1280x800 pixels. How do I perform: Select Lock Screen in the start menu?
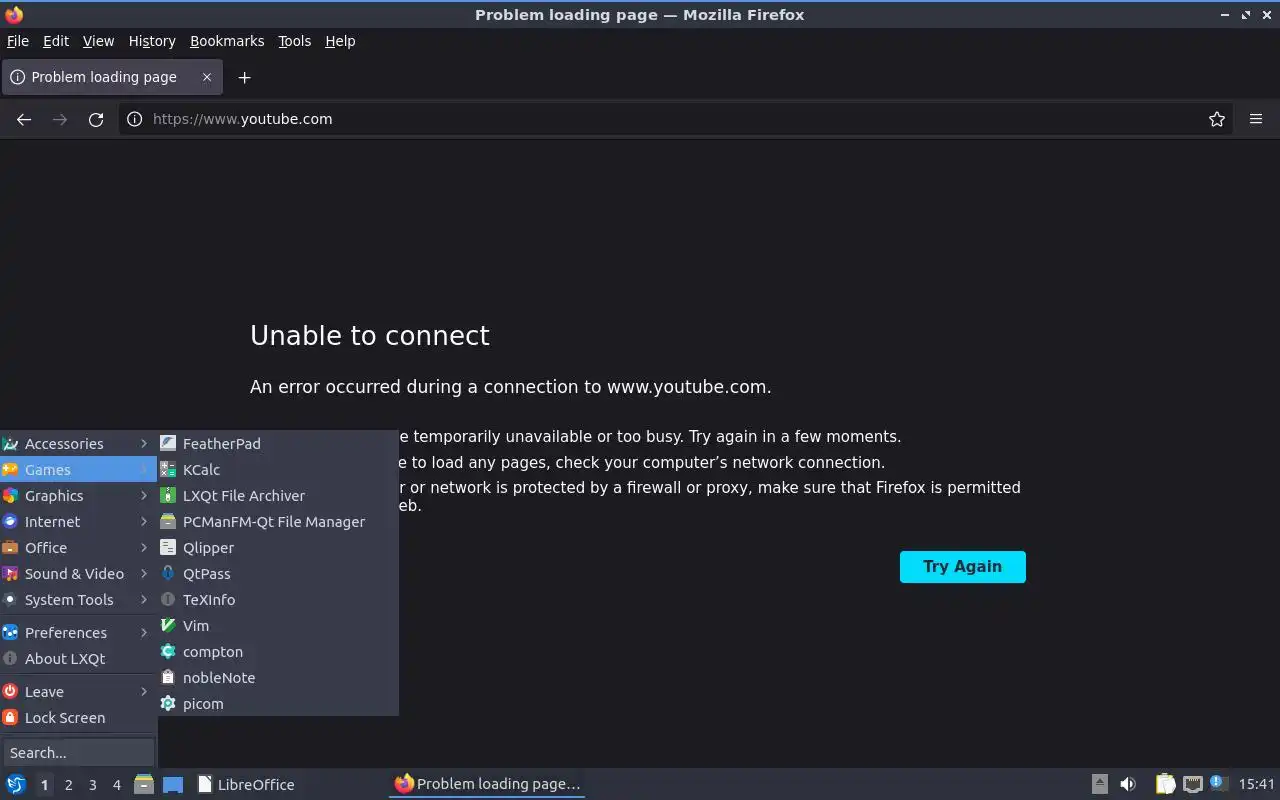point(78,717)
